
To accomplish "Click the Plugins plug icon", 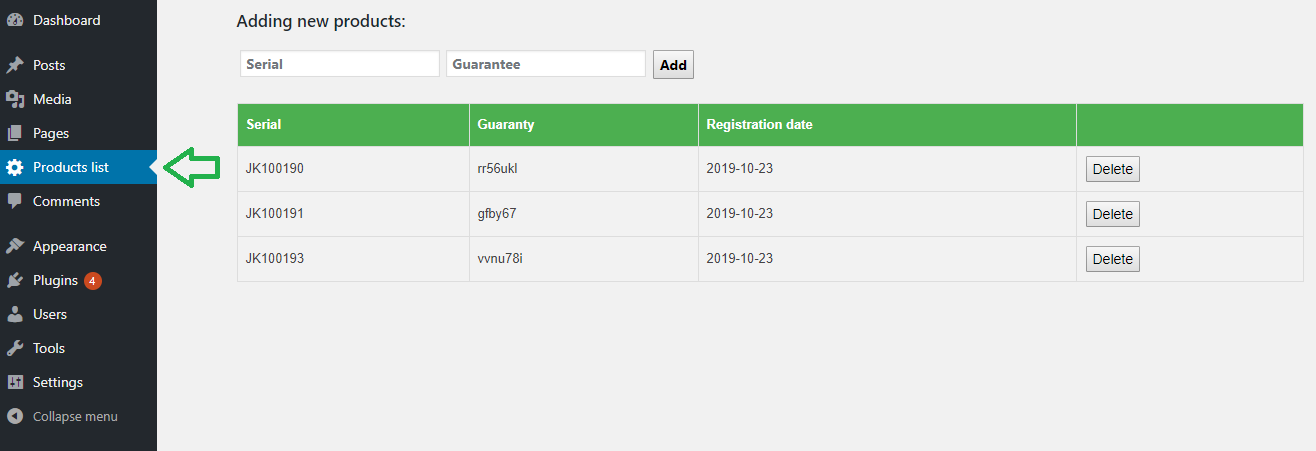I will (x=15, y=280).
